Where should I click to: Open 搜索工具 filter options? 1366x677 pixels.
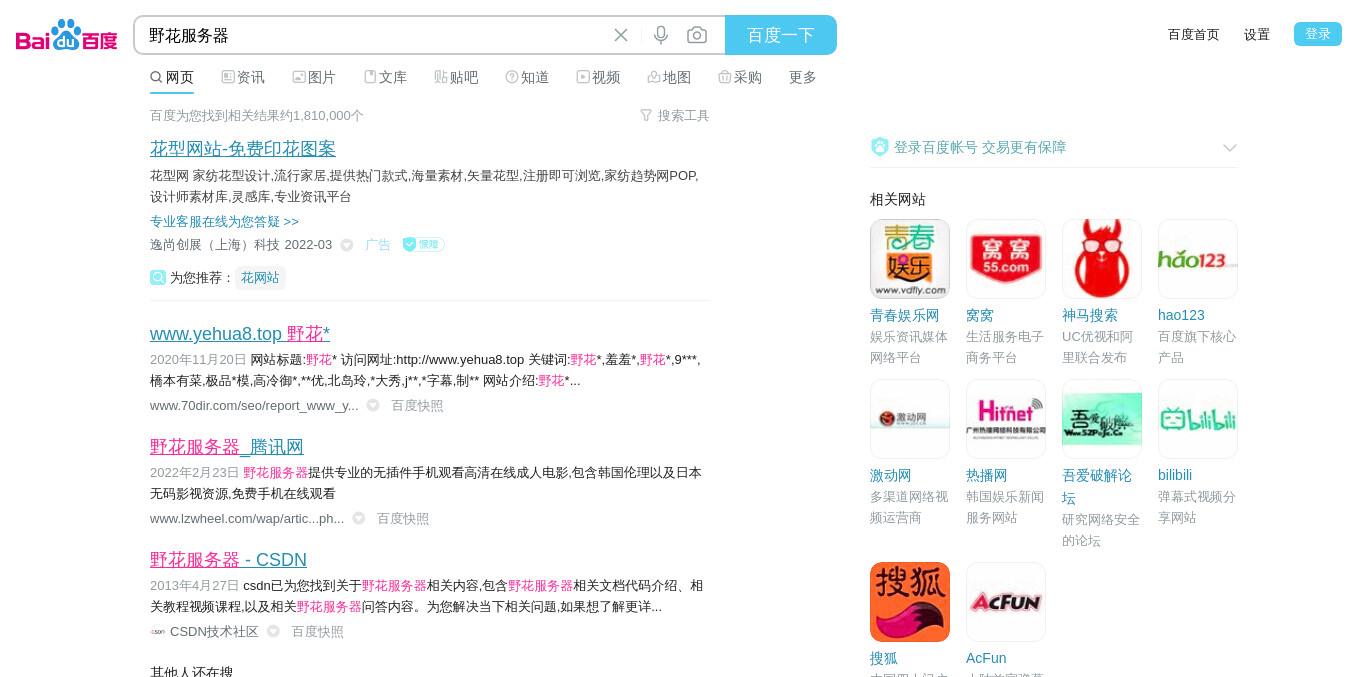pos(675,116)
